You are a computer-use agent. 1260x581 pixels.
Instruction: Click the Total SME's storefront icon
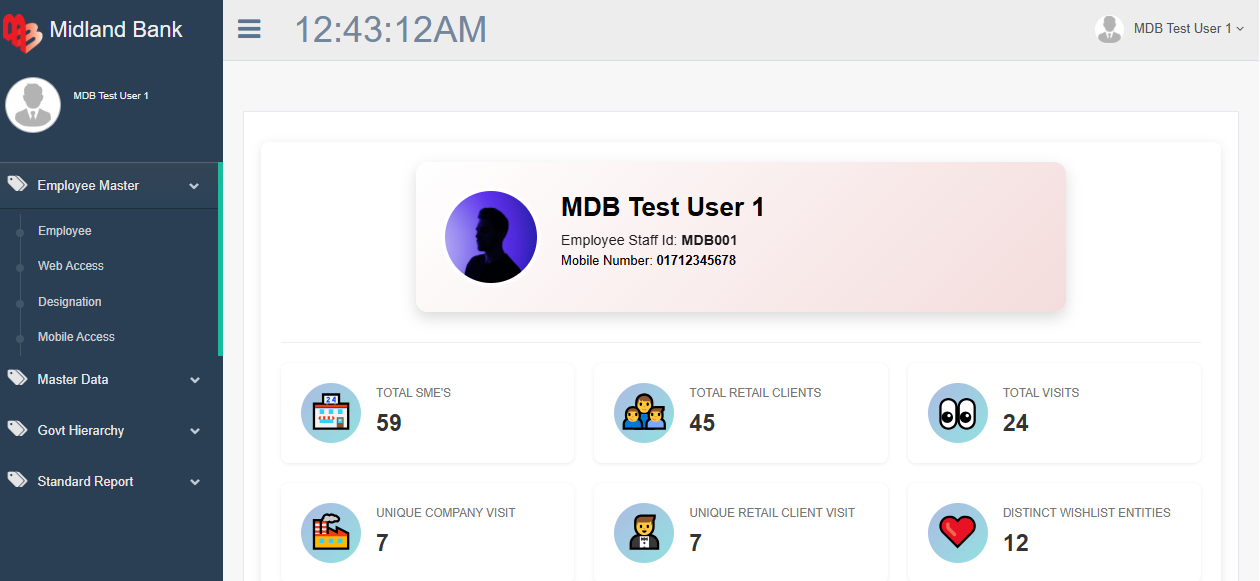tap(331, 413)
